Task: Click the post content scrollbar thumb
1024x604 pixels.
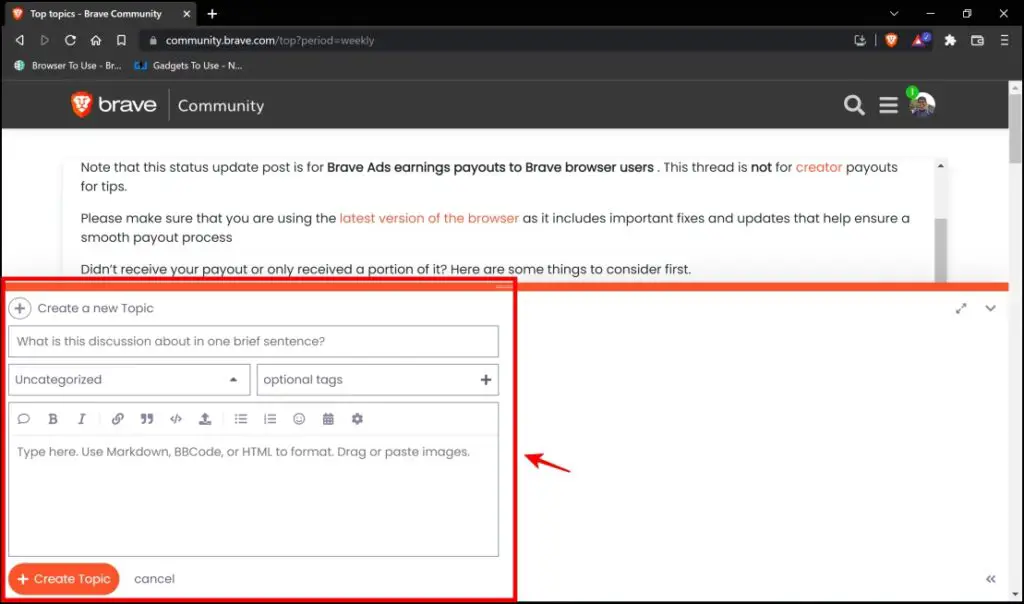Action: 940,249
